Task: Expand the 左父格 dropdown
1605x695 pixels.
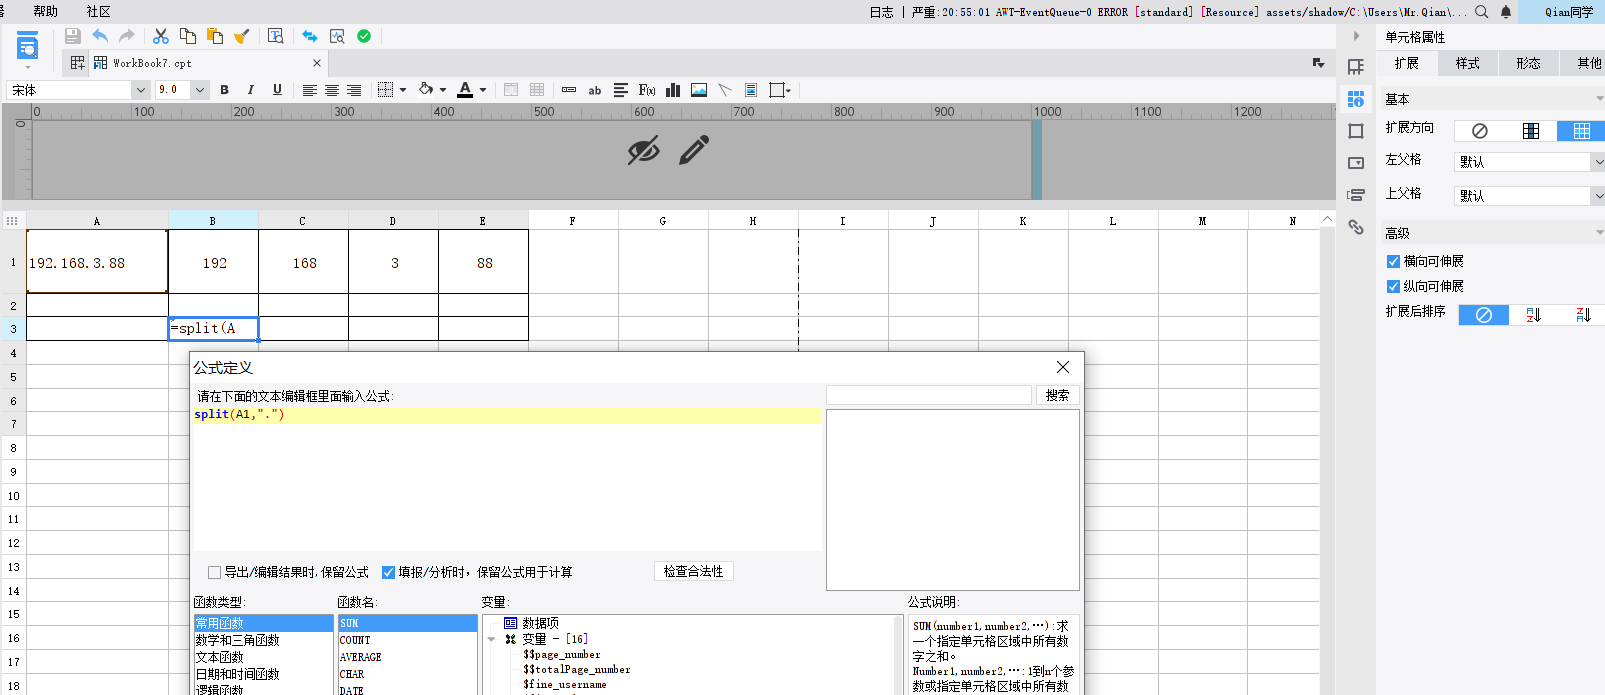Action: [1597, 162]
